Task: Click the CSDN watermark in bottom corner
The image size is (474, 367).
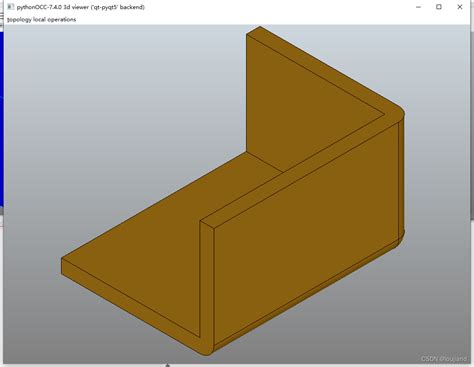Action: pos(443,359)
